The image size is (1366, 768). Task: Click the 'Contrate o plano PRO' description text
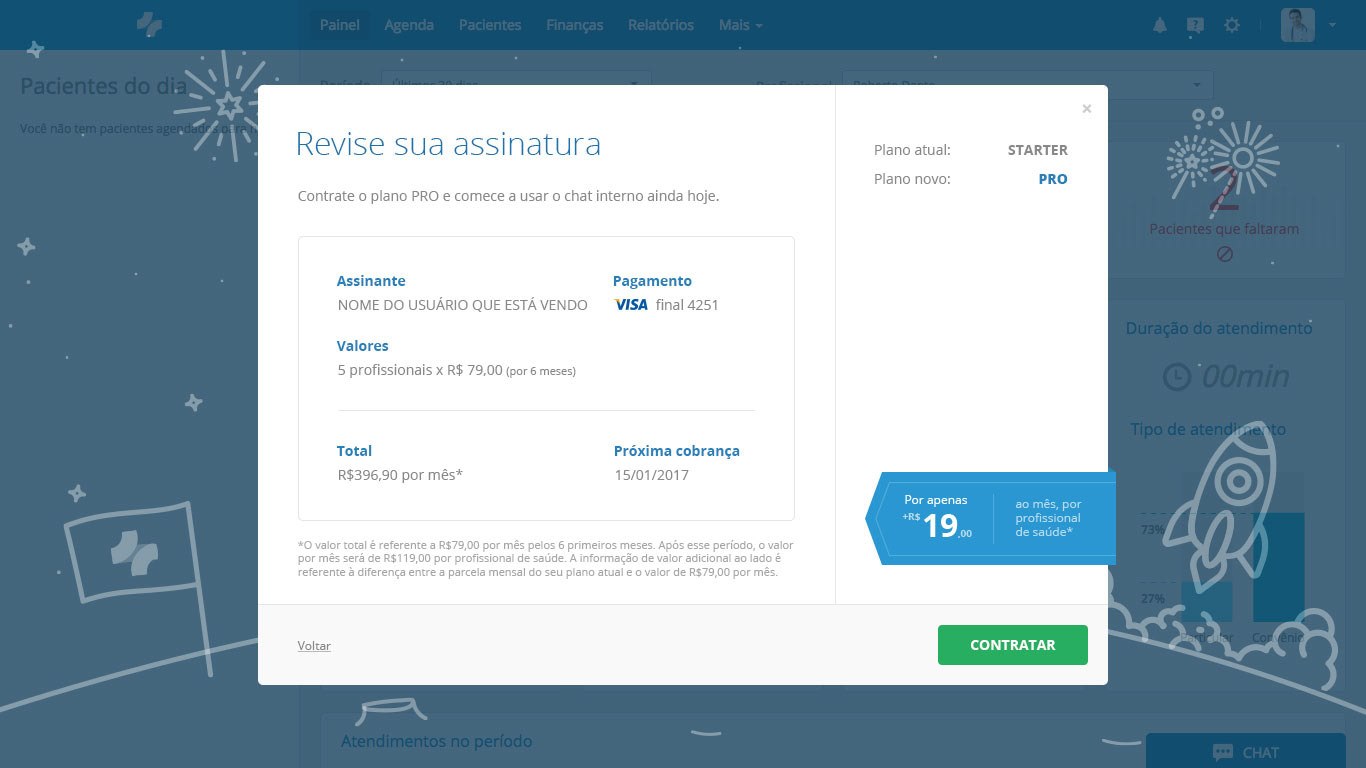(x=509, y=196)
